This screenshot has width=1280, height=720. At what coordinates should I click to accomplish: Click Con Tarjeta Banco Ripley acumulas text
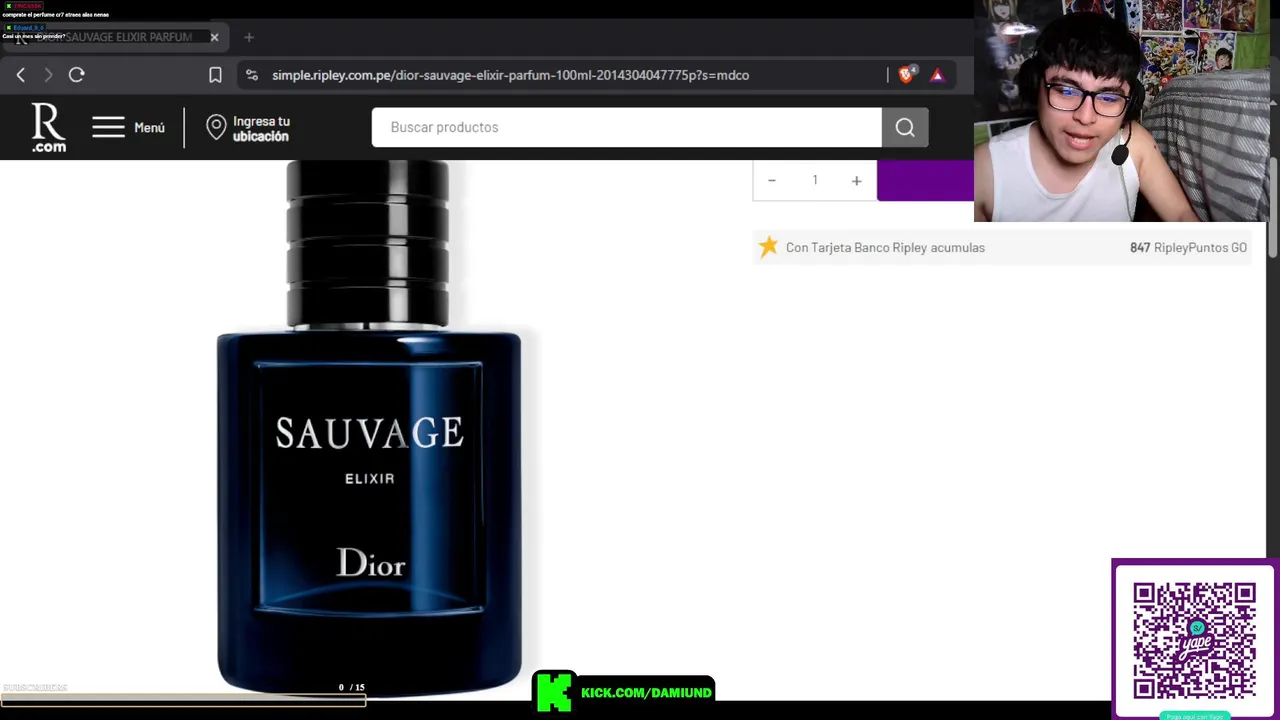click(x=885, y=247)
